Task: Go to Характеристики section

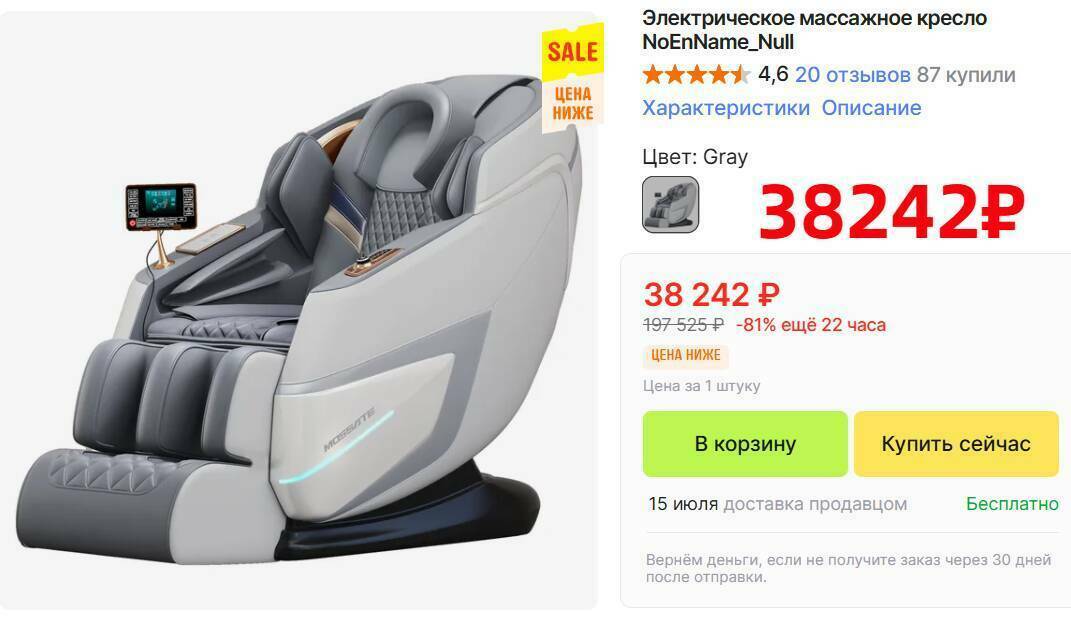Action: [725, 108]
